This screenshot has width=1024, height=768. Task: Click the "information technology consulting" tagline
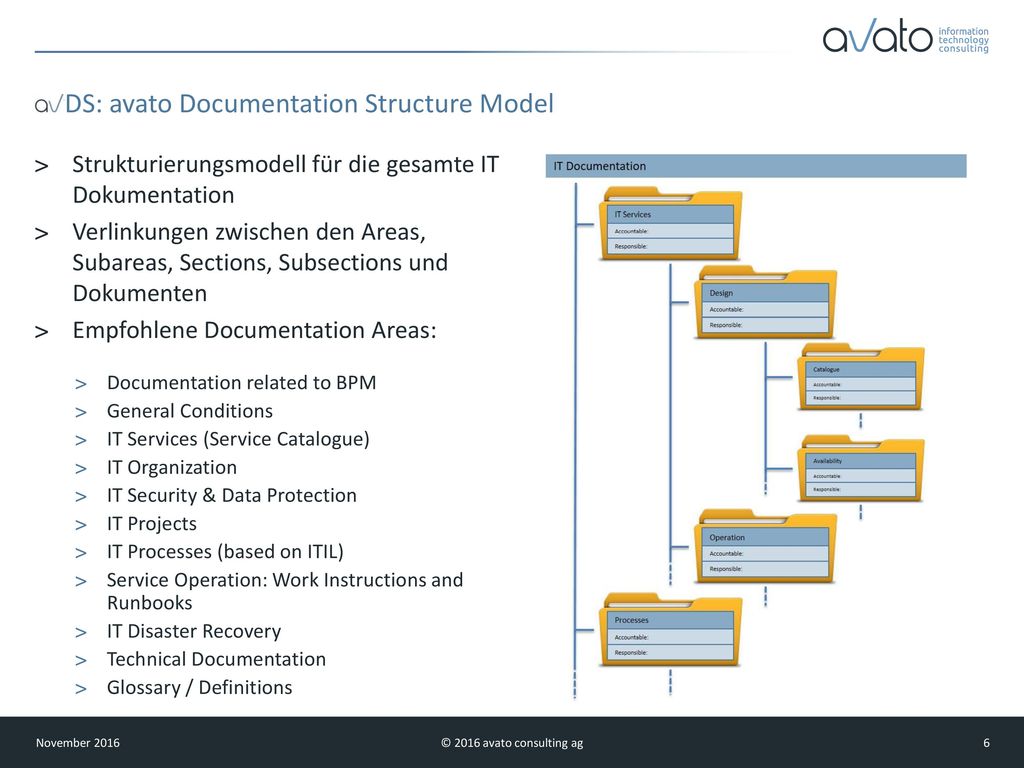[963, 40]
